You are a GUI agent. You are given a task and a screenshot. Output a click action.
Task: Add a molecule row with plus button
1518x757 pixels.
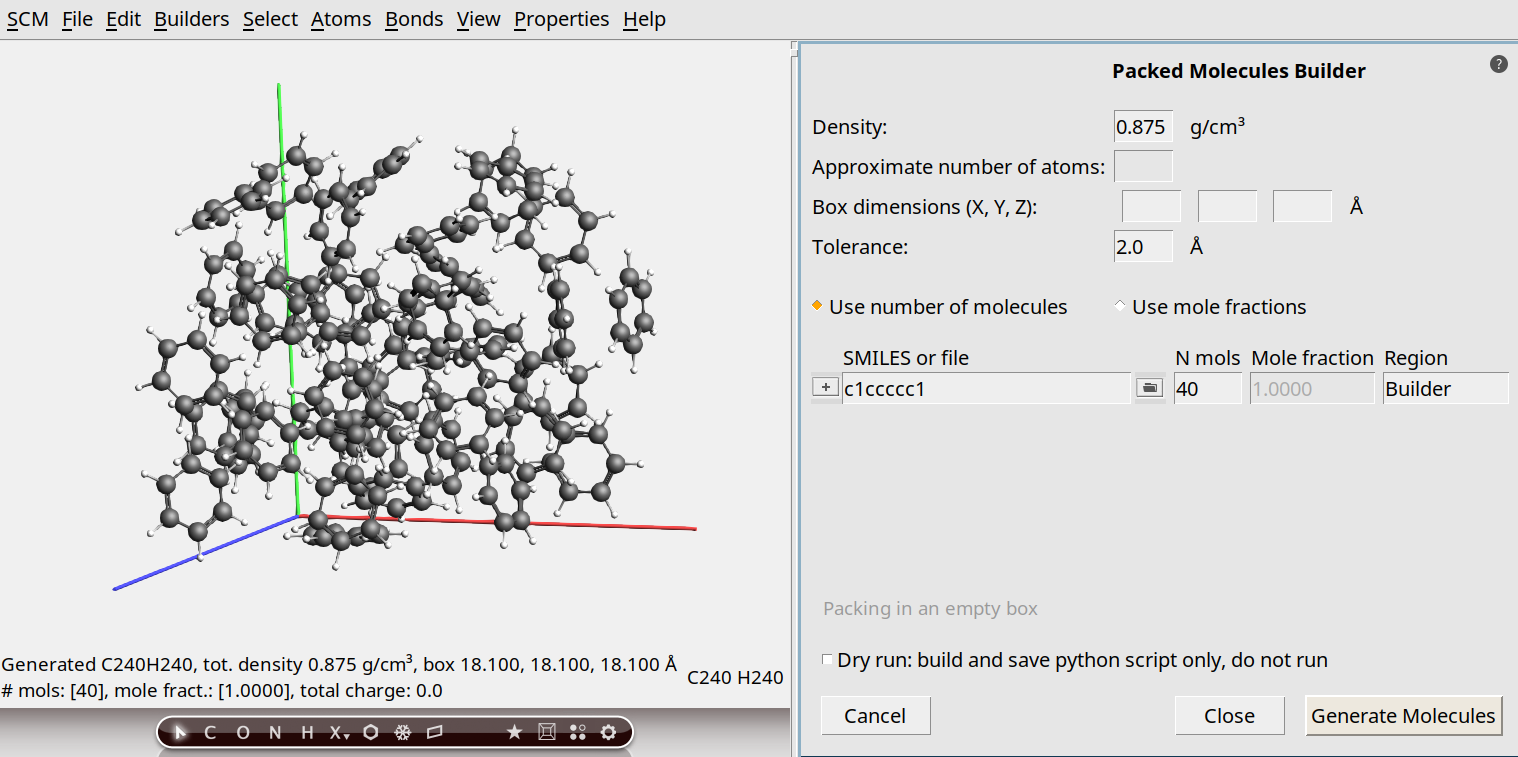(825, 388)
